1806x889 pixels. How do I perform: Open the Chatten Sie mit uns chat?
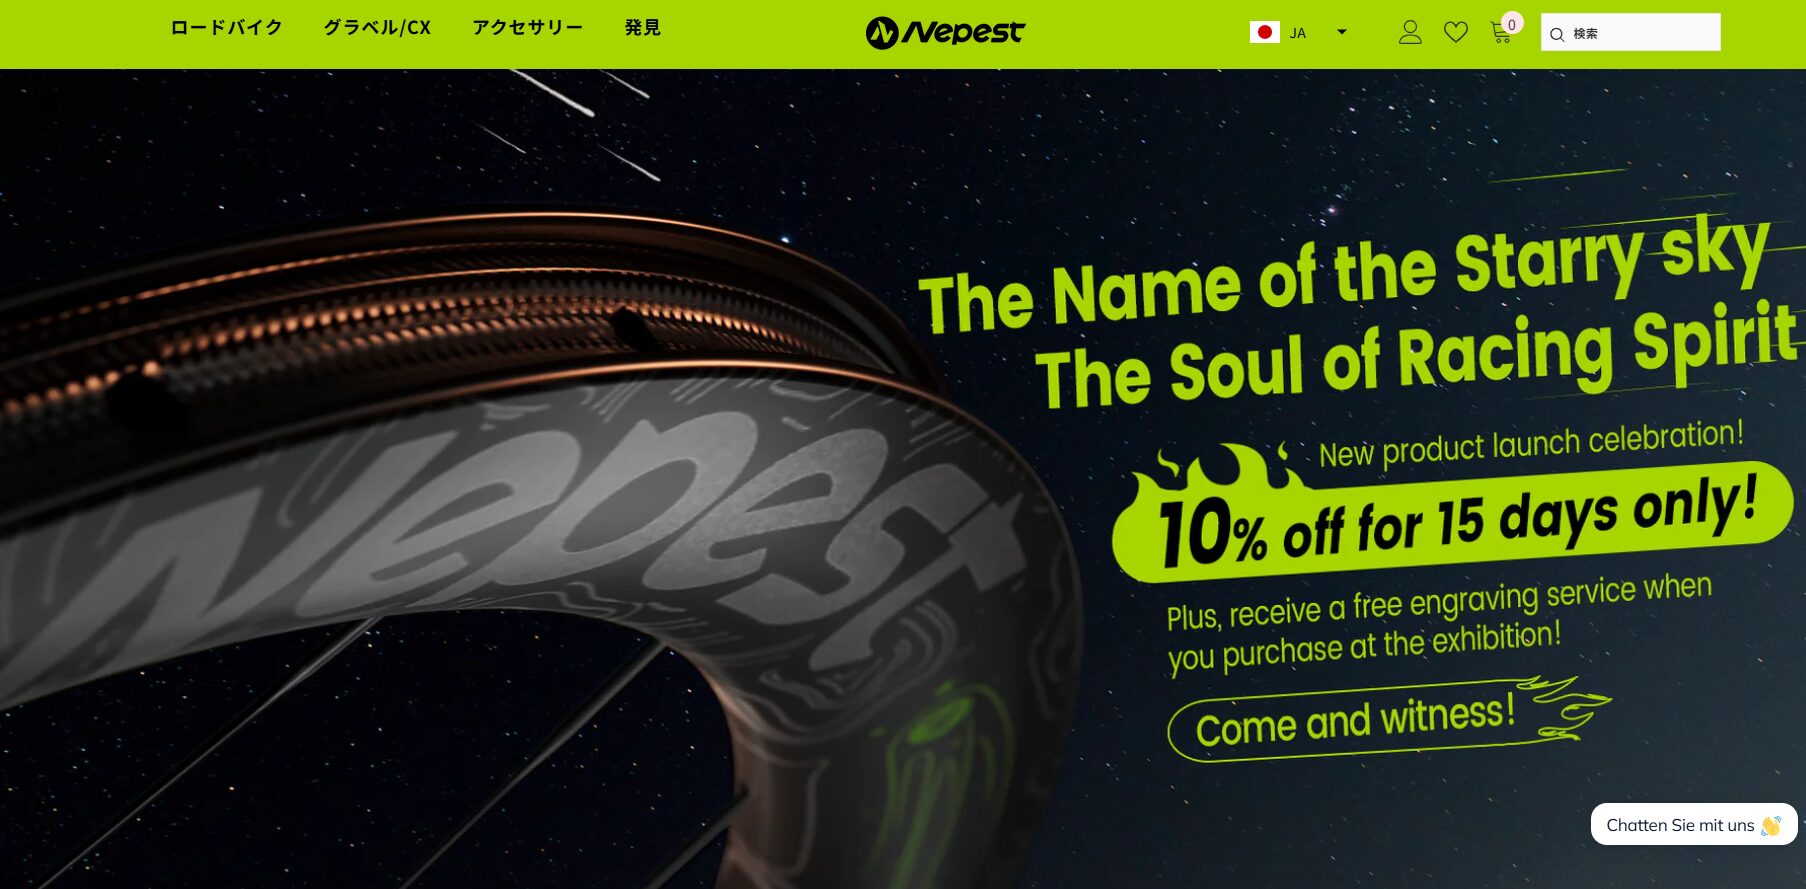[1694, 825]
